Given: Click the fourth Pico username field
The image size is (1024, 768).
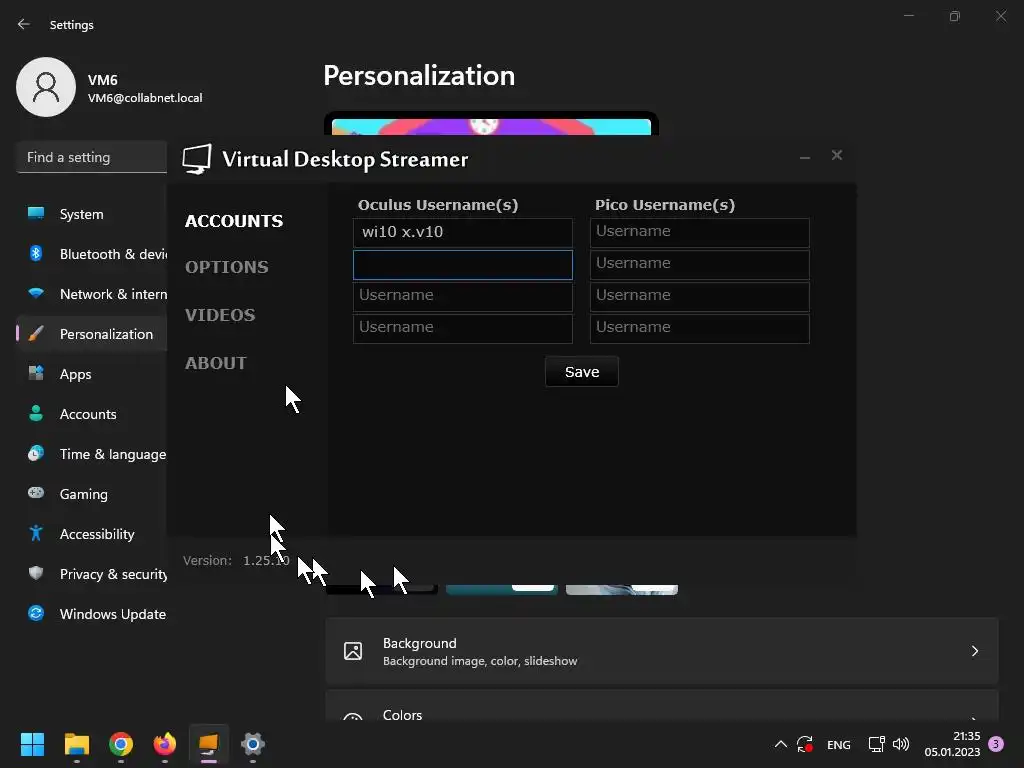Looking at the screenshot, I should [699, 328].
